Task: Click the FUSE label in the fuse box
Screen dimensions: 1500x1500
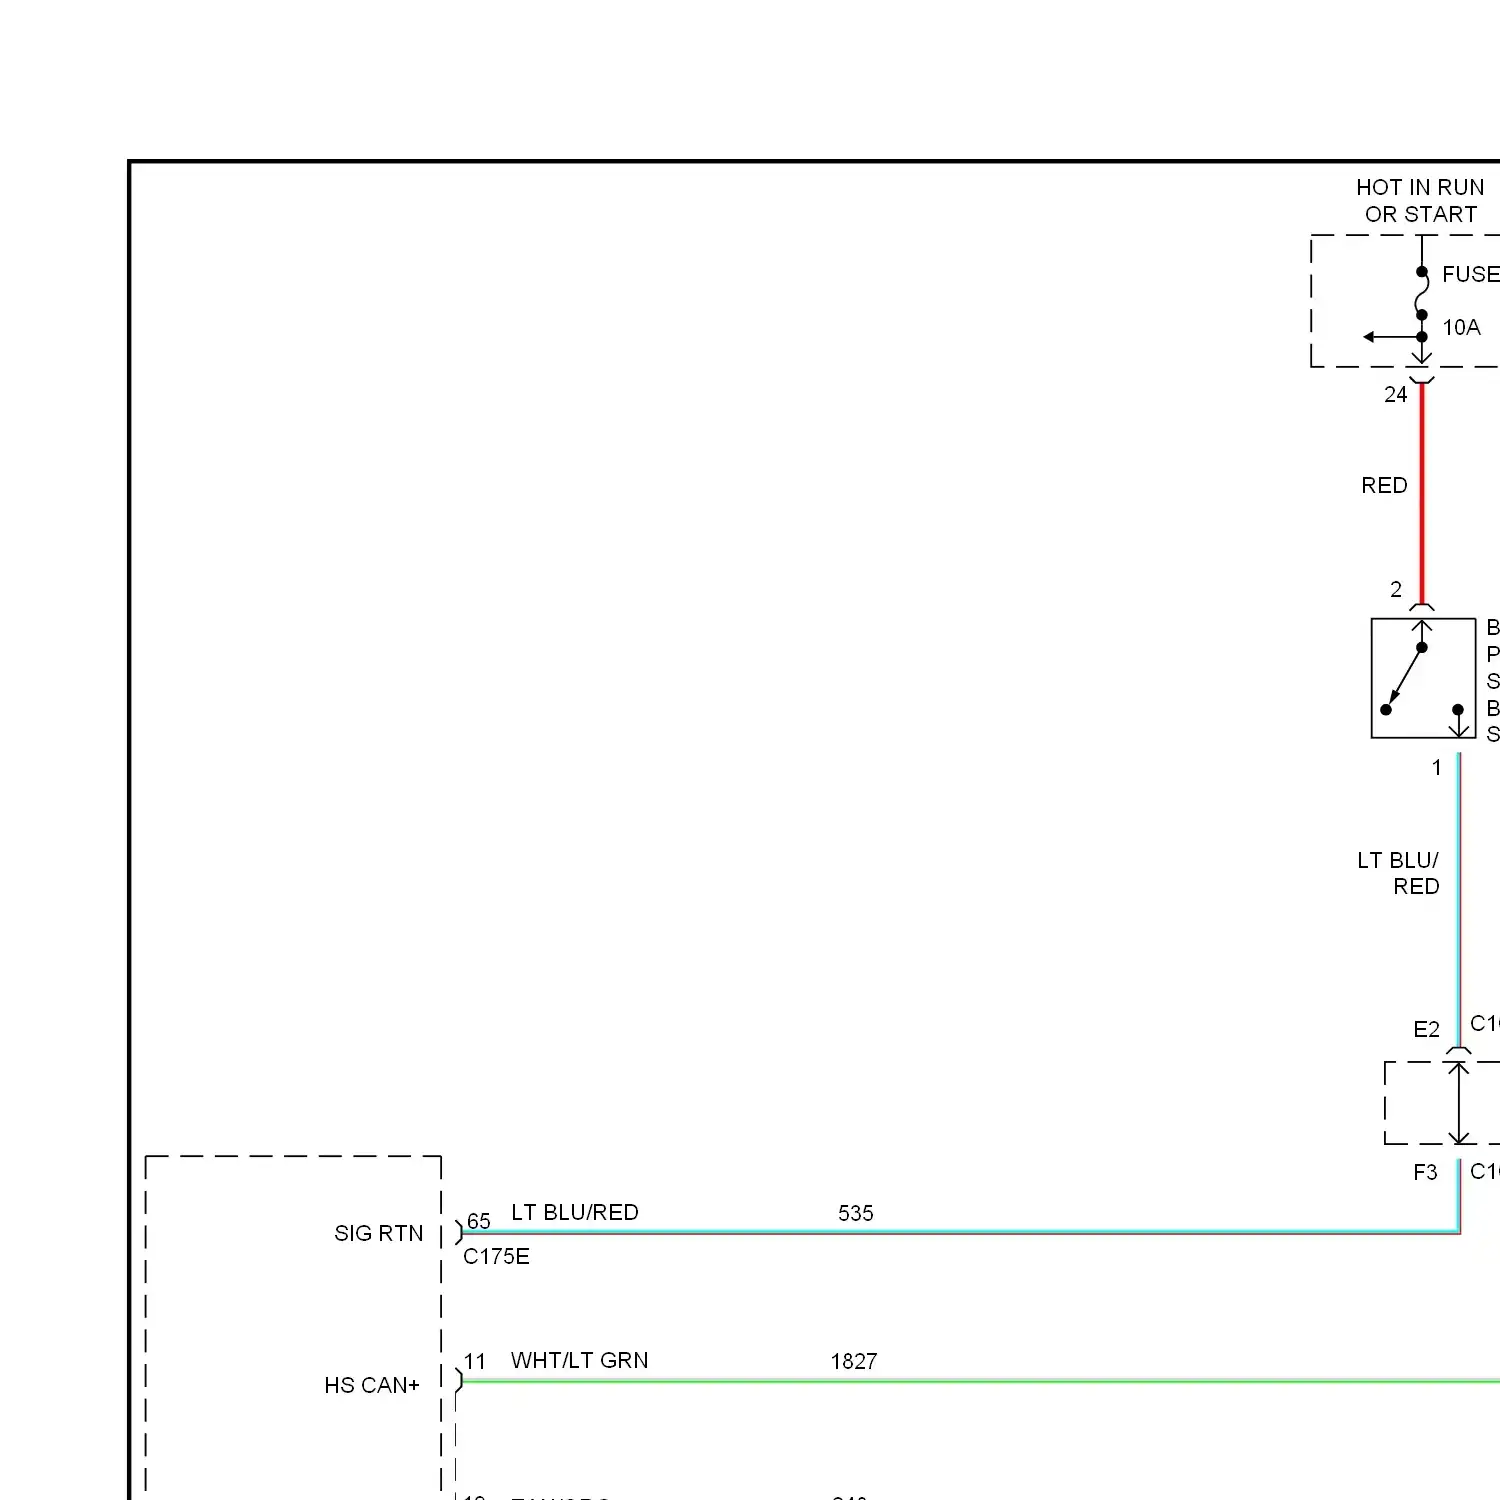Action: pos(1471,274)
